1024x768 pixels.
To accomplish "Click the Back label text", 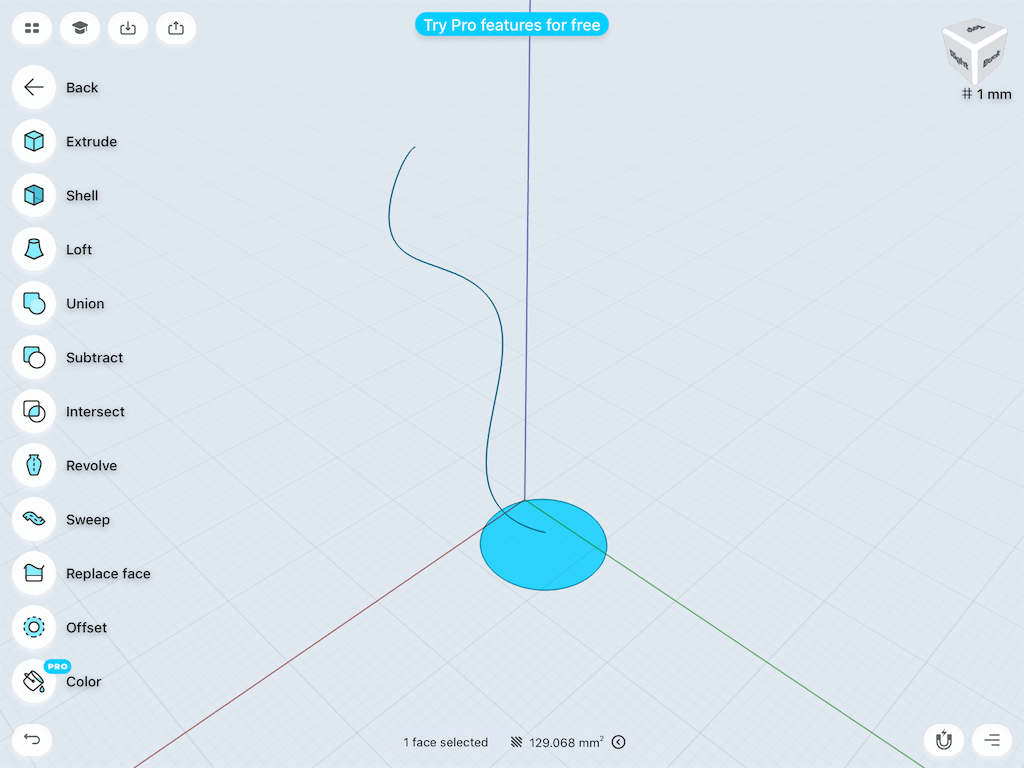I will point(82,88).
